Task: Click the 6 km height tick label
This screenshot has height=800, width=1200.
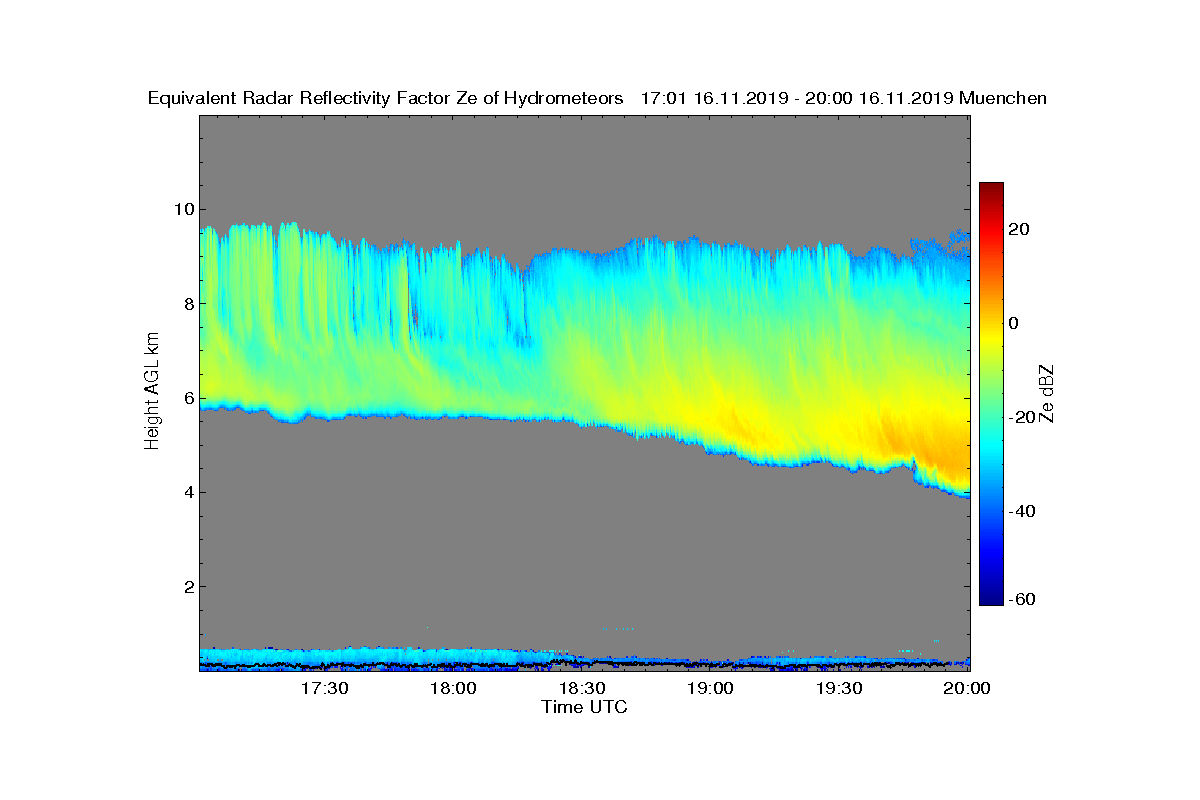Action: pyautogui.click(x=188, y=398)
